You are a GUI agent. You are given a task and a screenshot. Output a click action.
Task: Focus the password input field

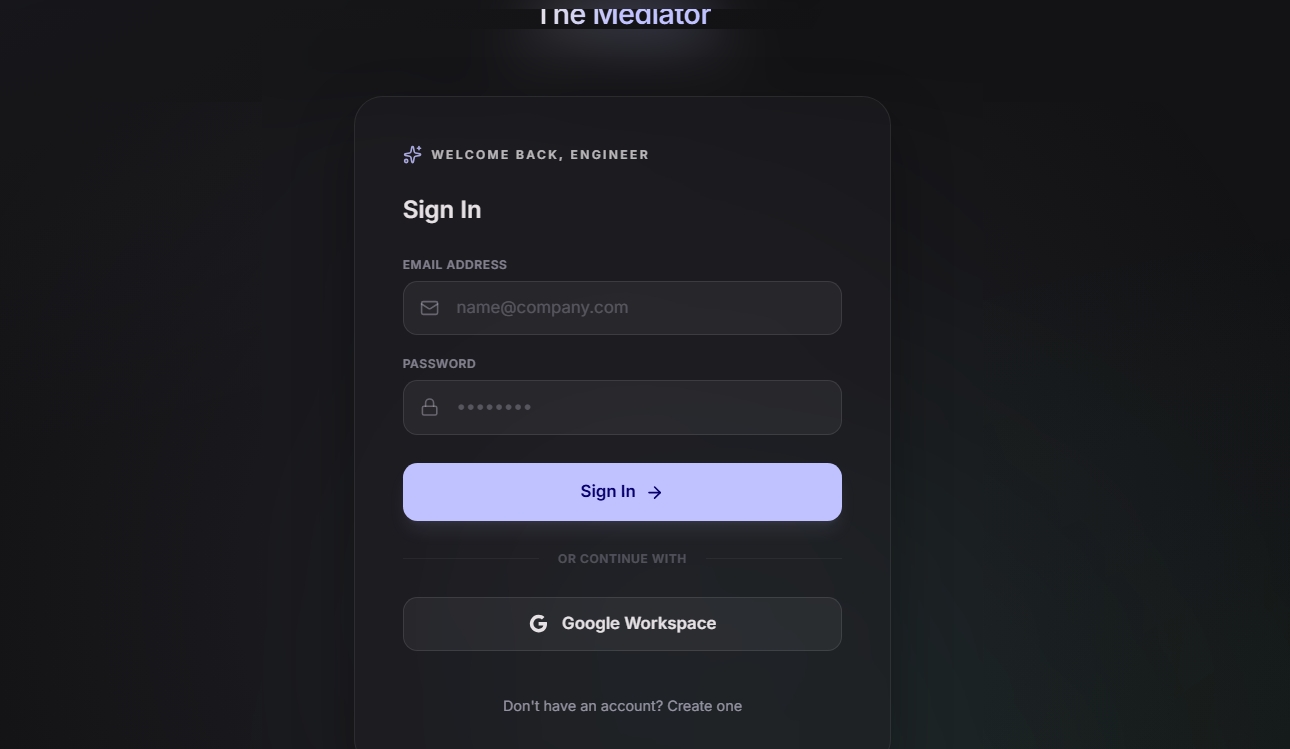pos(622,407)
